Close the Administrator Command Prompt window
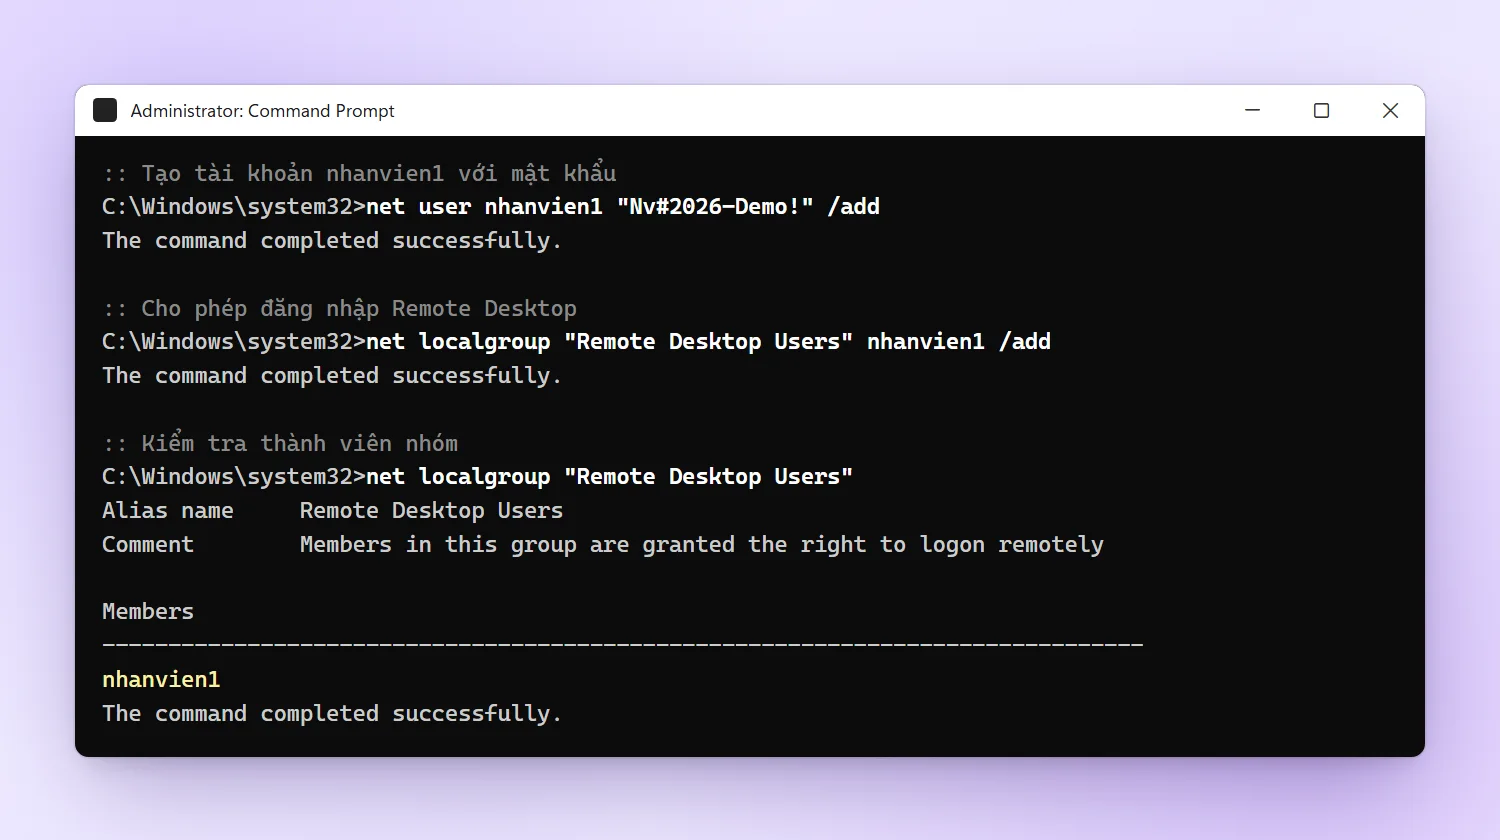This screenshot has width=1500, height=840. pyautogui.click(x=1390, y=110)
